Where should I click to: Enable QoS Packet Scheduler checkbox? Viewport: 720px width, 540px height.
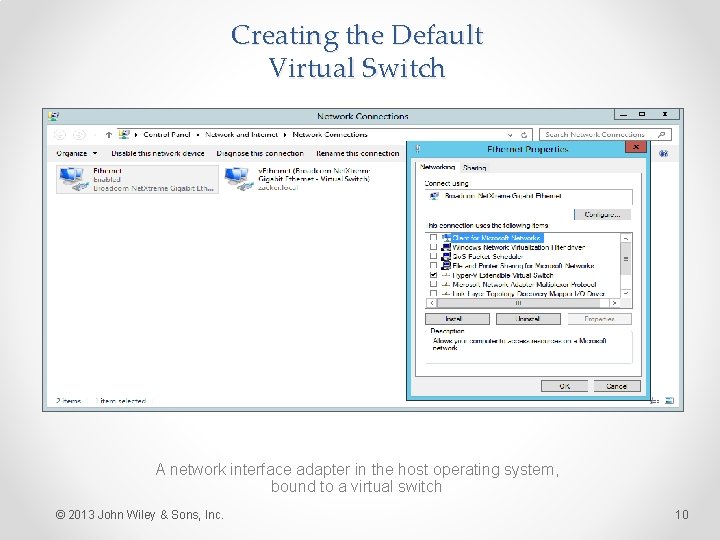[433, 256]
